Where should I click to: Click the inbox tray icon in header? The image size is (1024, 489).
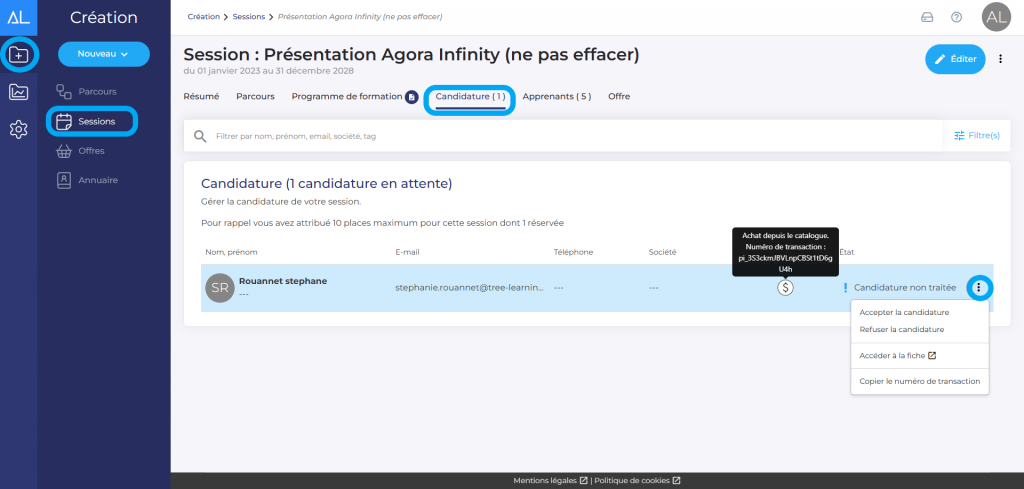pyautogui.click(x=926, y=17)
